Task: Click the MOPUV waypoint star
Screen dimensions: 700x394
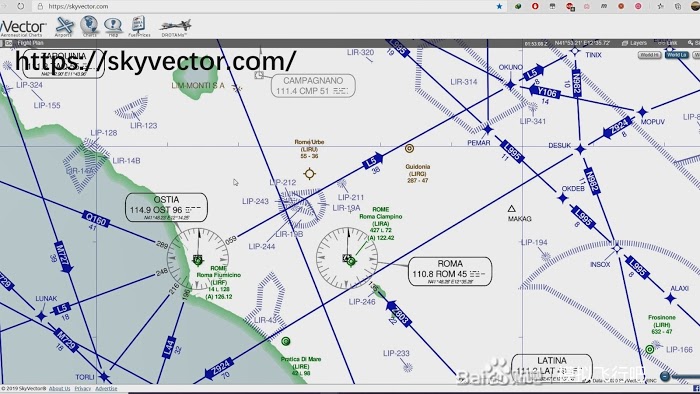Action: click(x=642, y=112)
